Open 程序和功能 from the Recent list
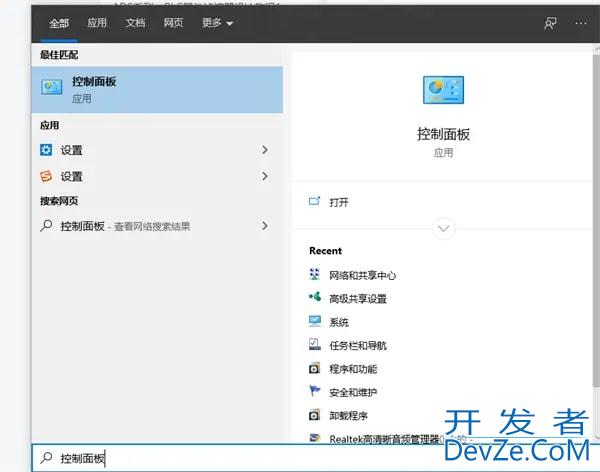Screen dimensions: 600x472 tap(351, 369)
